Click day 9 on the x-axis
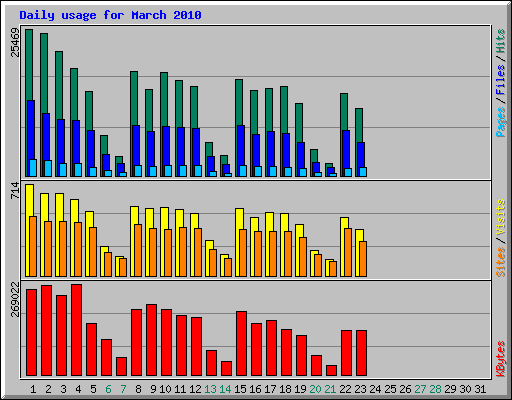512x400 pixels. coord(153,389)
